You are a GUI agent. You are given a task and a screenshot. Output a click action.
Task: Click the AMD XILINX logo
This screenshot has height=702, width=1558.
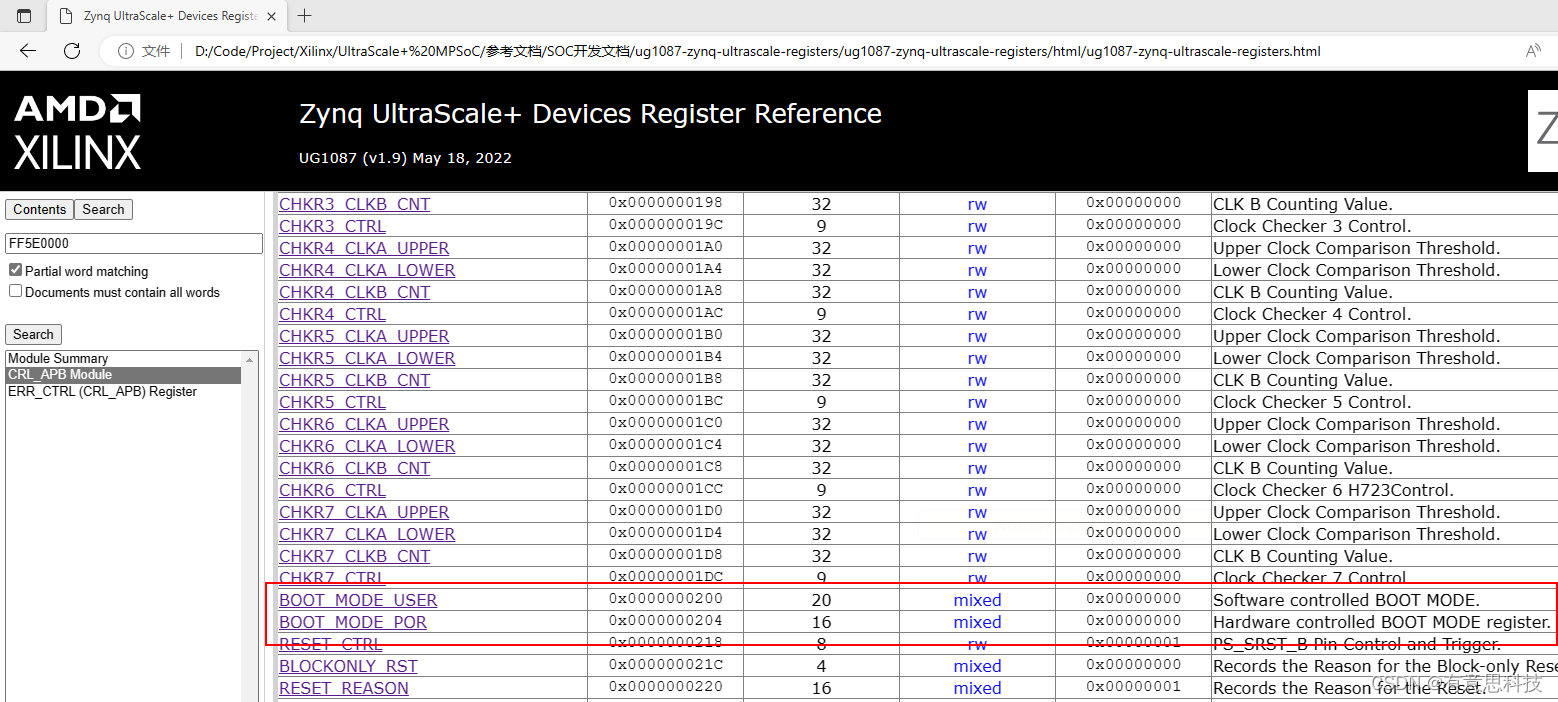[x=77, y=131]
